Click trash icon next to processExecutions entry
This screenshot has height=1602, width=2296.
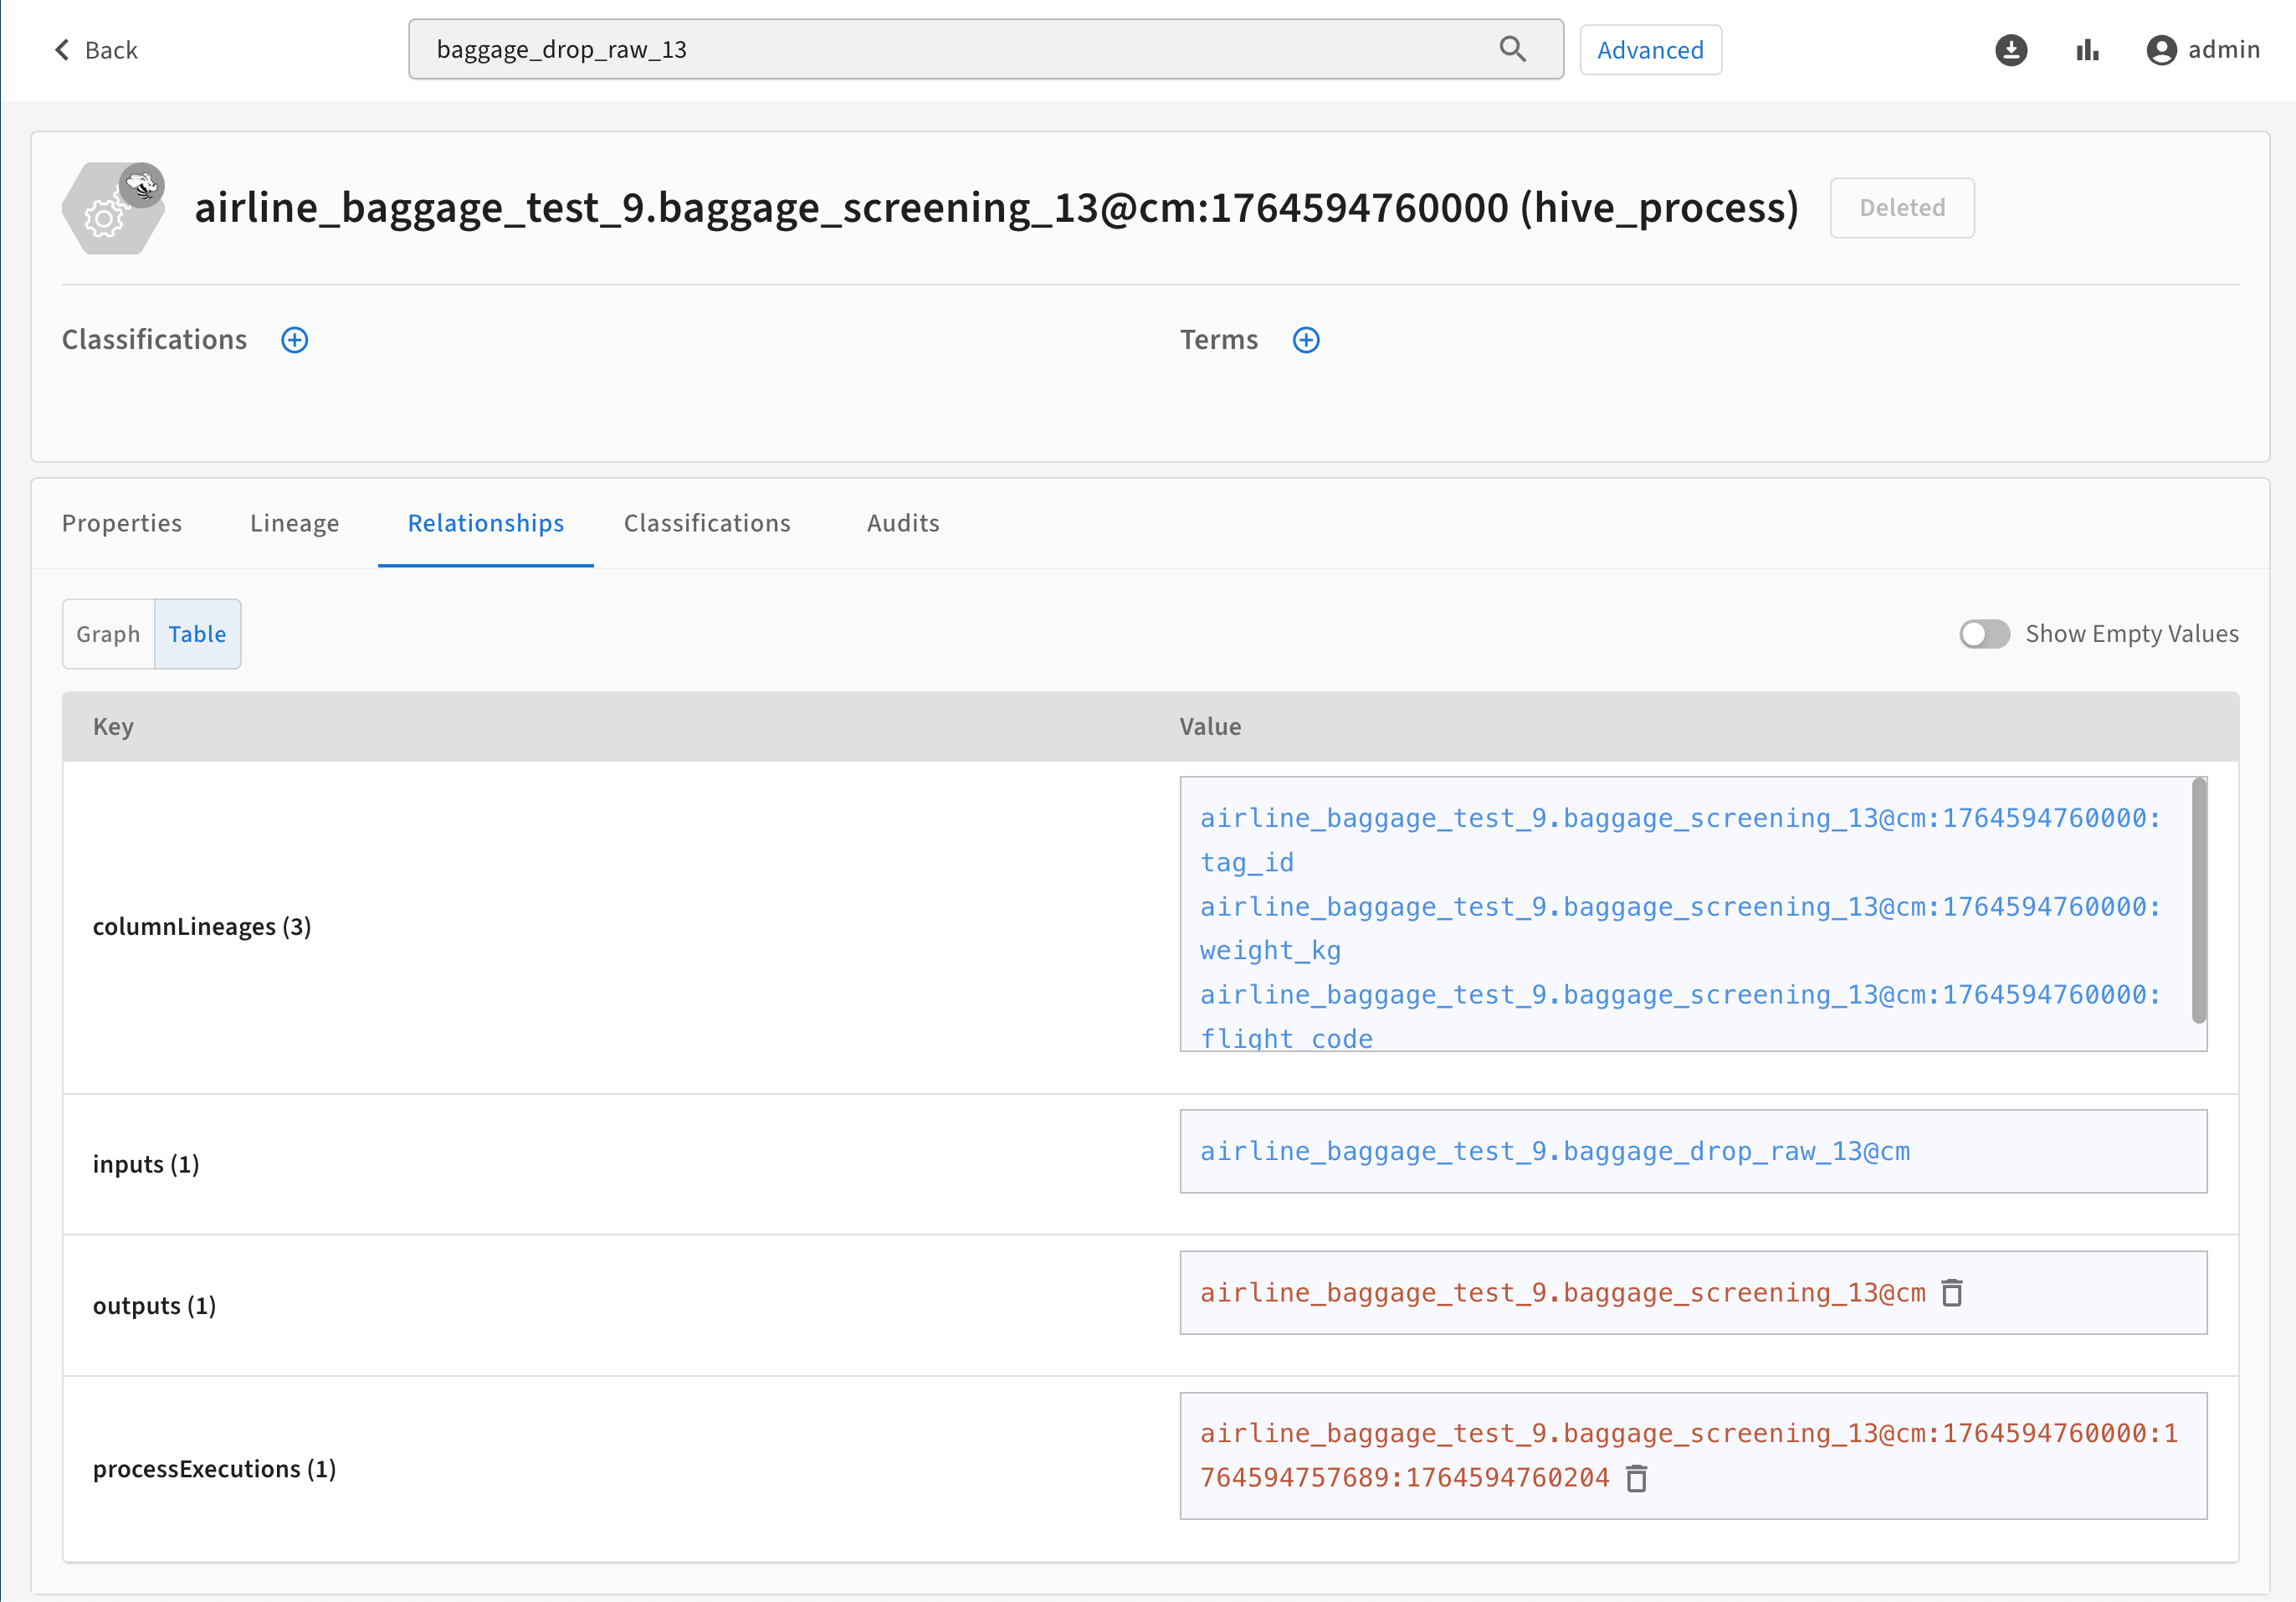[x=1636, y=1478]
